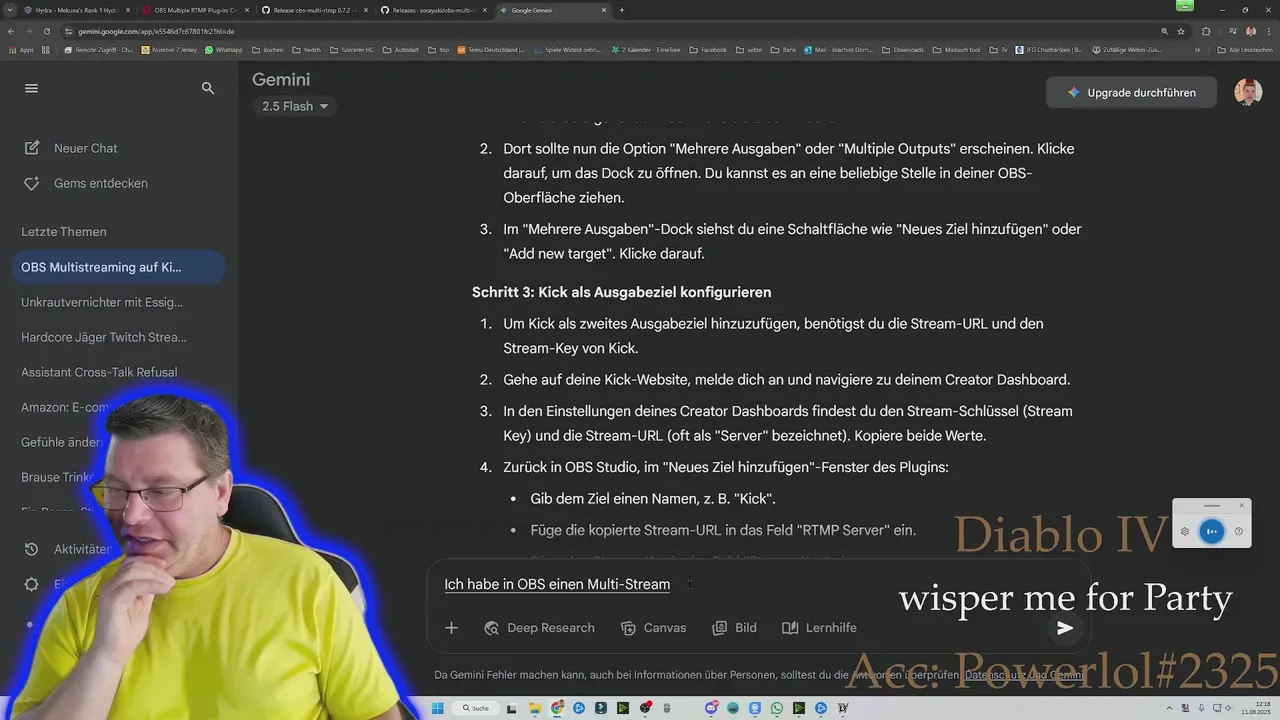Click the browser reload icon
The width and height of the screenshot is (1280, 720).
coord(46,31)
